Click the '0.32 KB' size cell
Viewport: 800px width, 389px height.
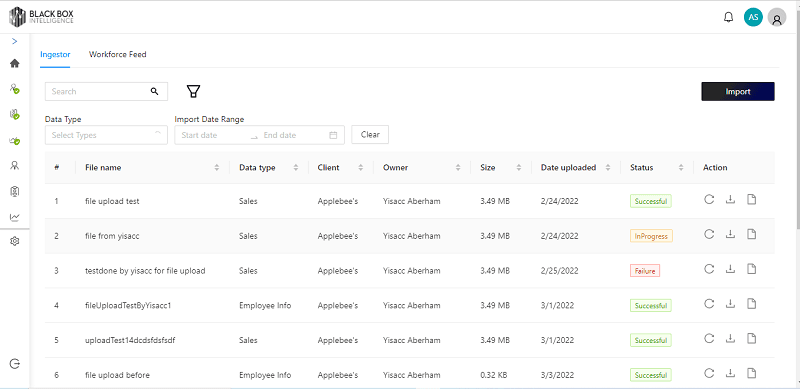(493, 375)
